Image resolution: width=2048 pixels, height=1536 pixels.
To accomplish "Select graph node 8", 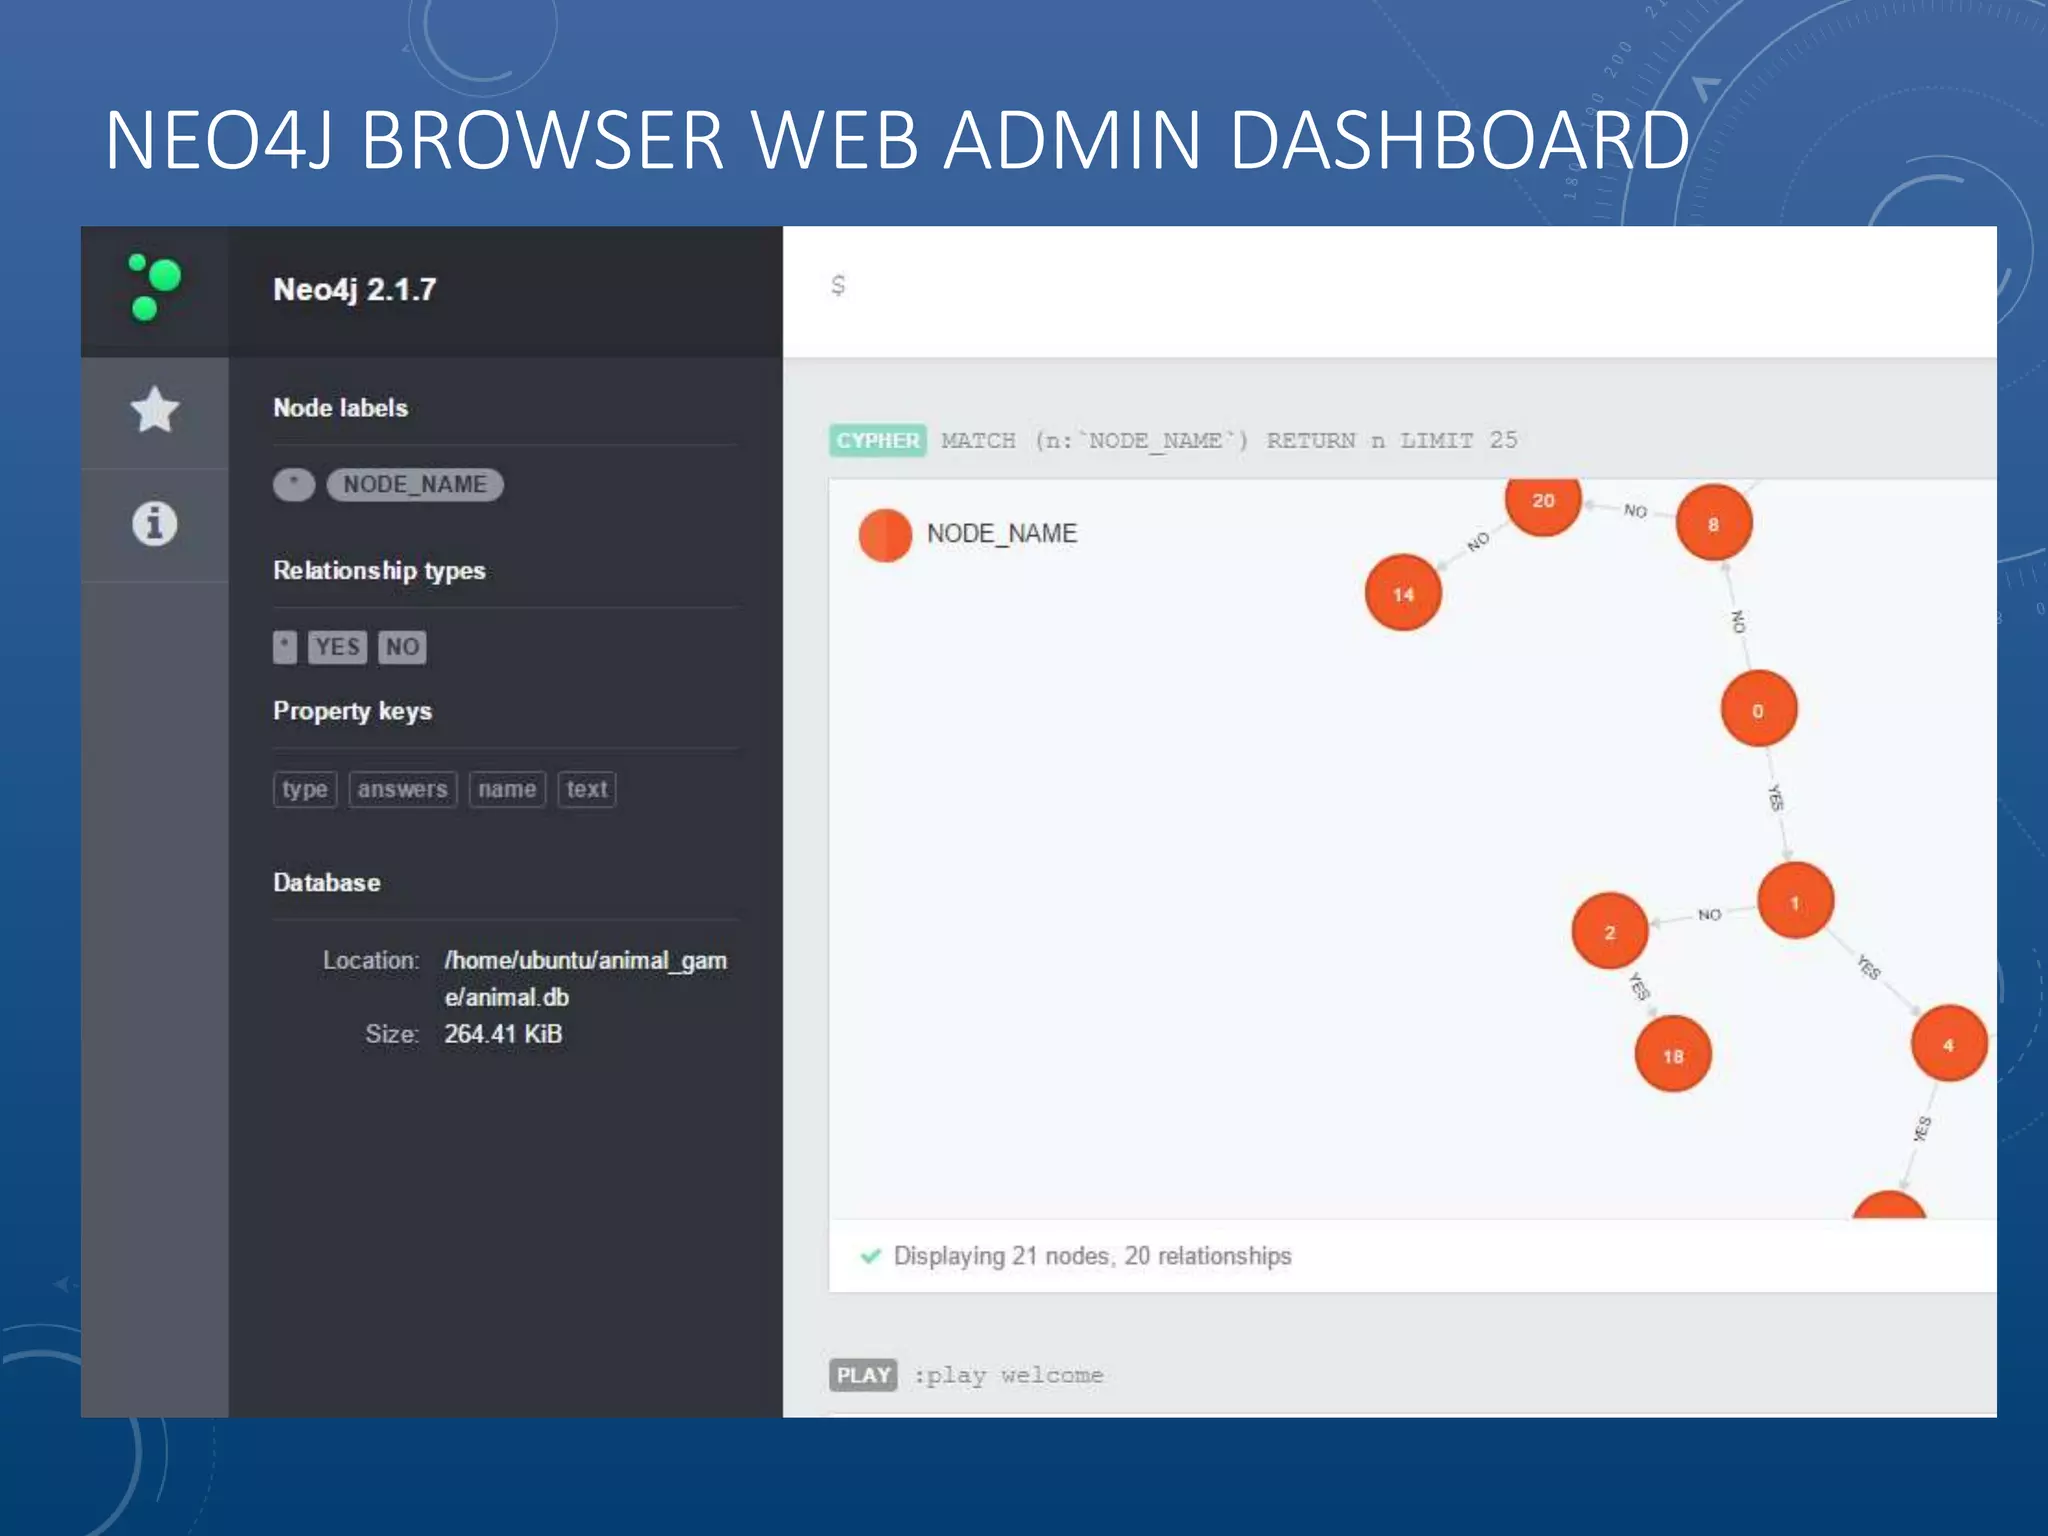I will [1714, 523].
